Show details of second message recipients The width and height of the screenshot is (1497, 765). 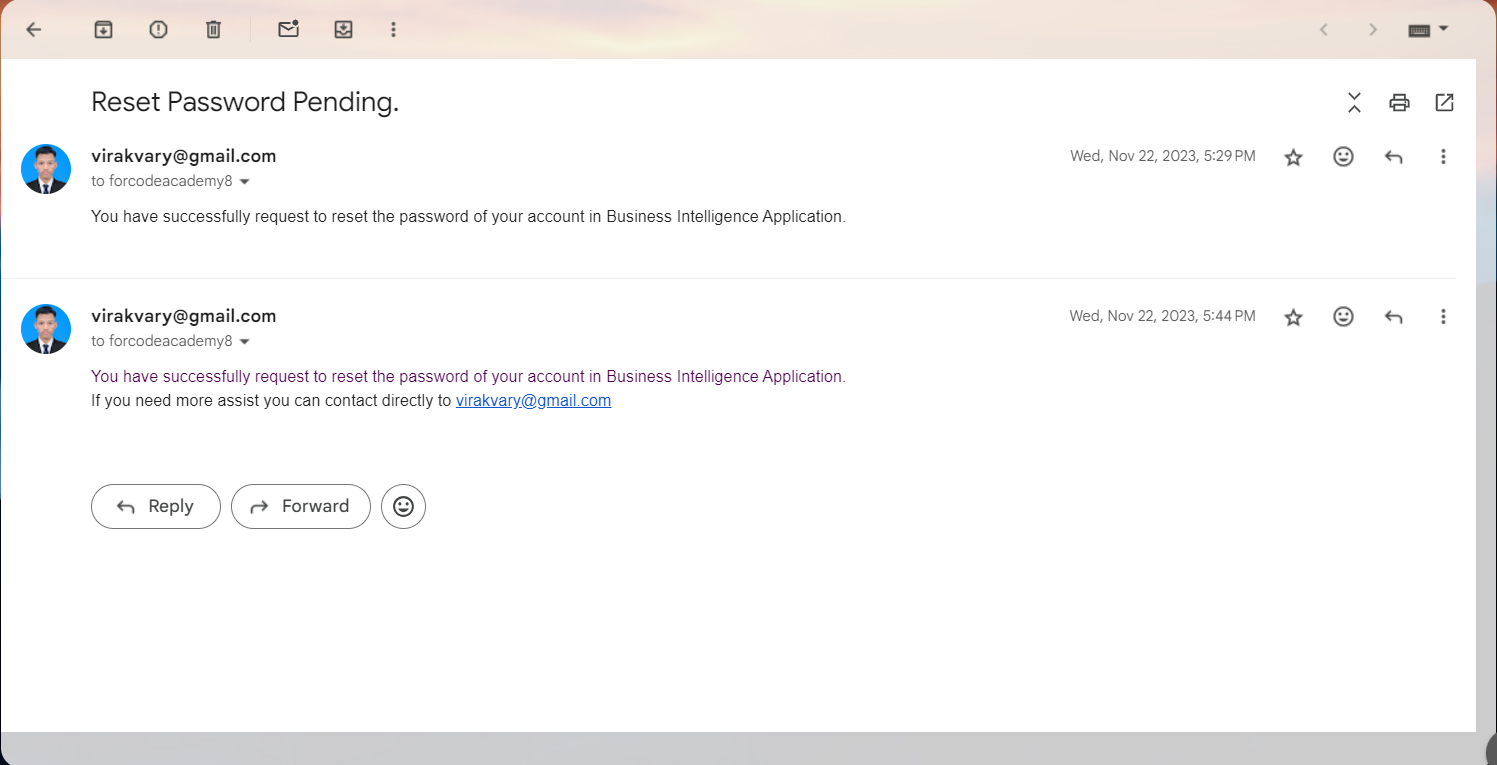pyautogui.click(x=244, y=342)
